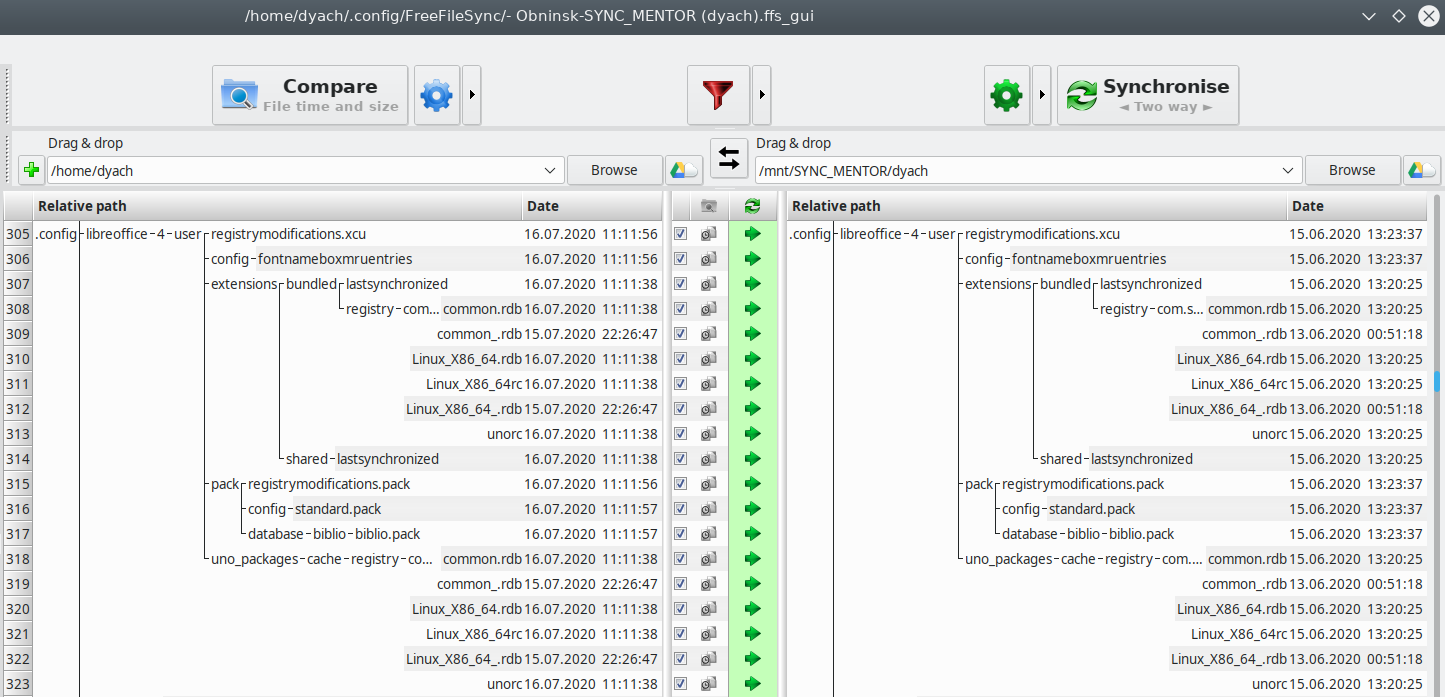Click category icon on row 305
Image resolution: width=1445 pixels, height=697 pixels.
[x=709, y=234]
